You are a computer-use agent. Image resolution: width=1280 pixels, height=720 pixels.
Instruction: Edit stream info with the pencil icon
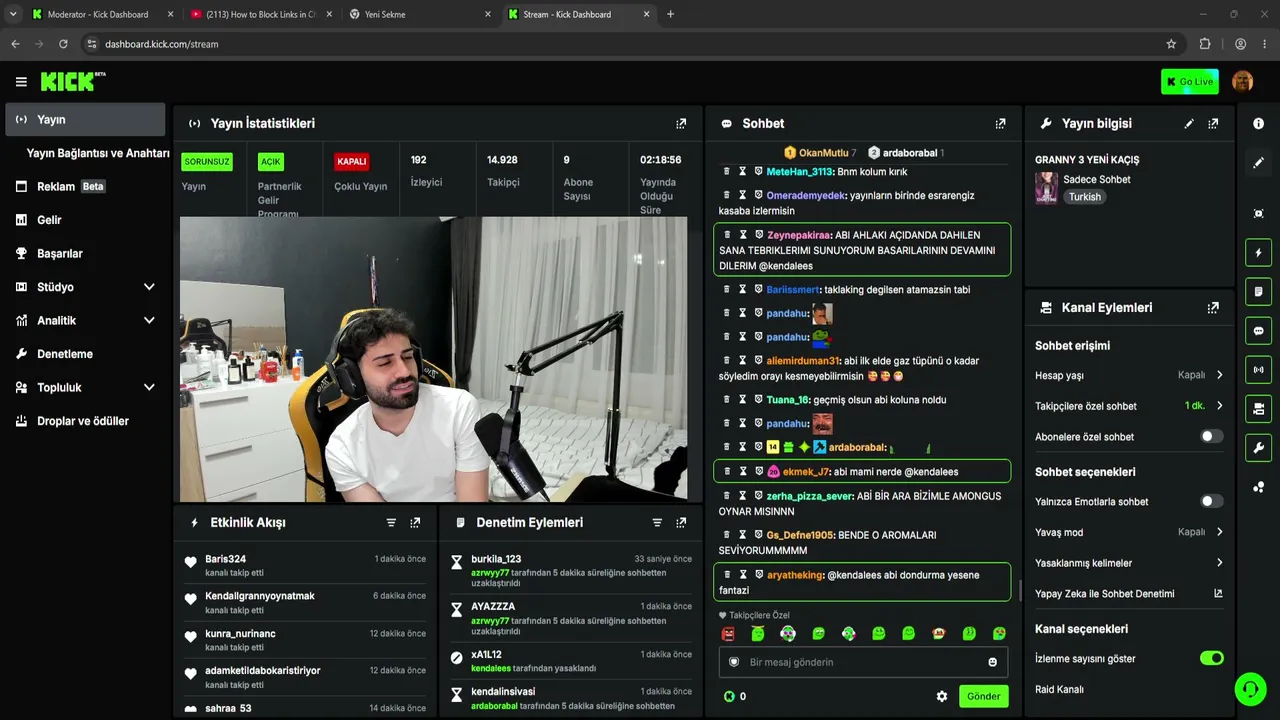1189,124
